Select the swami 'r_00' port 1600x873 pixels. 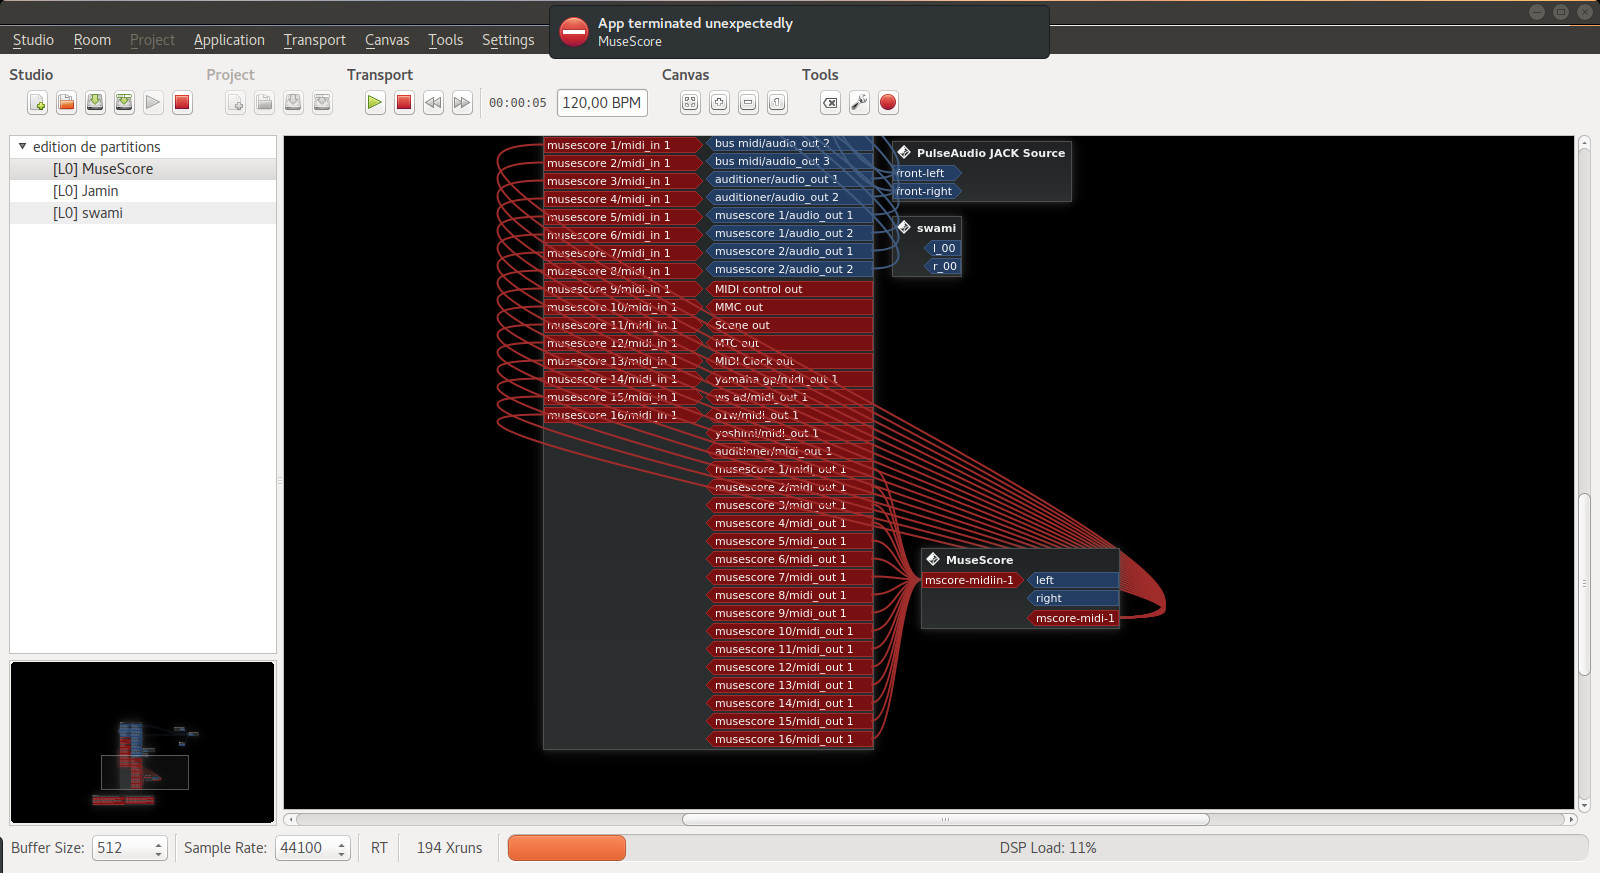coord(943,266)
